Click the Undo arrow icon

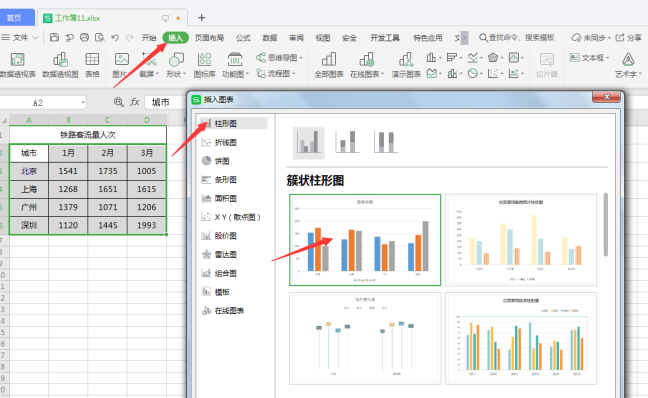(x=115, y=38)
